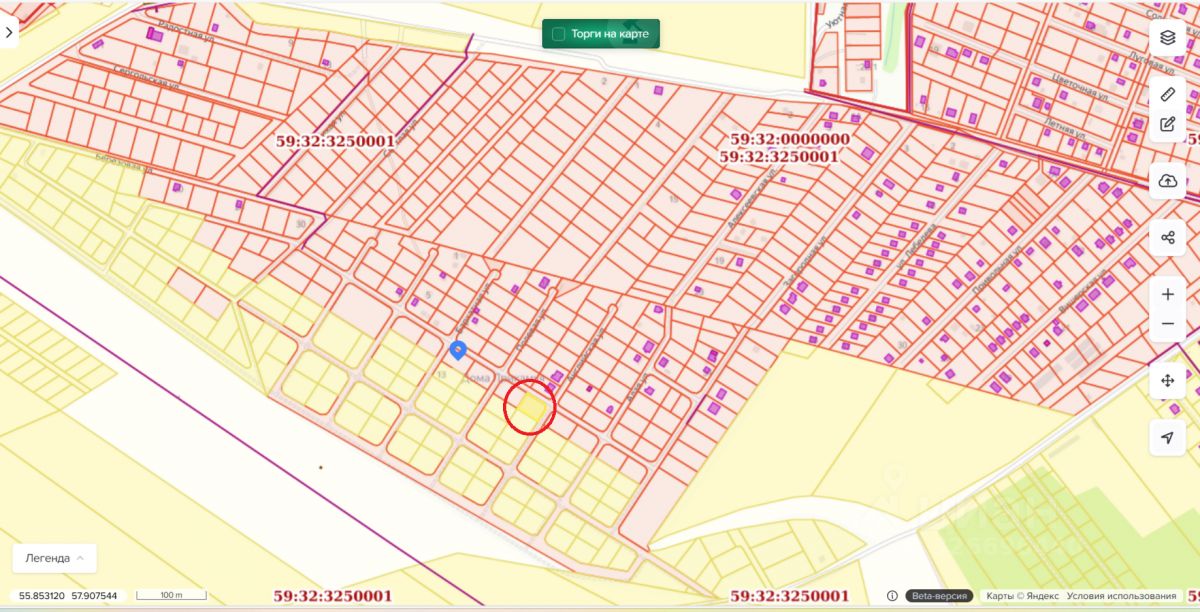Screen dimensions: 1200x612
Task: Open the map layers panel
Action: (1167, 38)
